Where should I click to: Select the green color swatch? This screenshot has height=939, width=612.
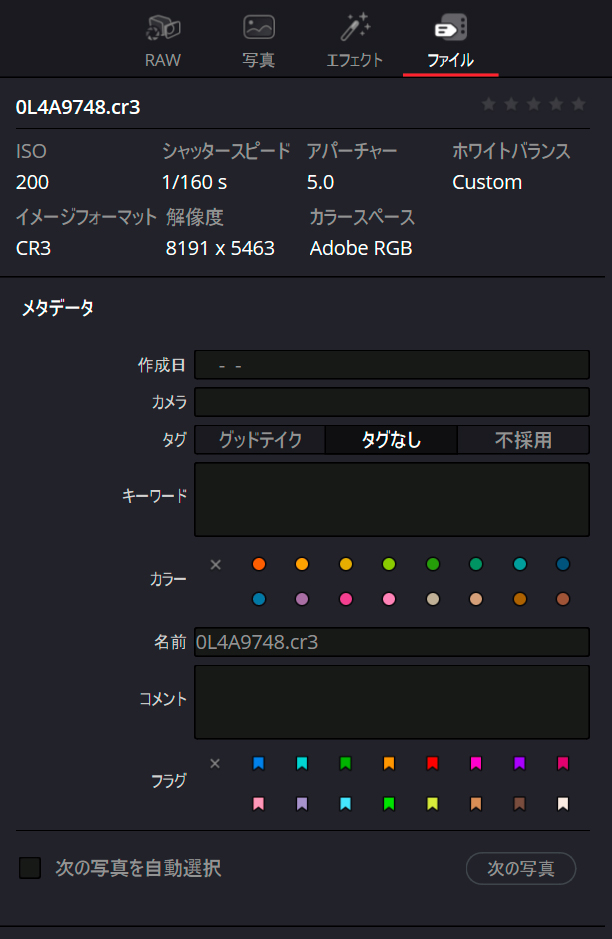click(x=432, y=564)
